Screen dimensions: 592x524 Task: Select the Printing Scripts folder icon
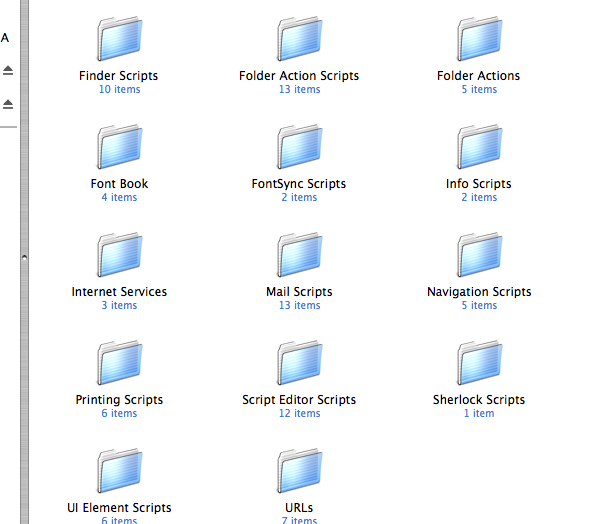pos(120,362)
